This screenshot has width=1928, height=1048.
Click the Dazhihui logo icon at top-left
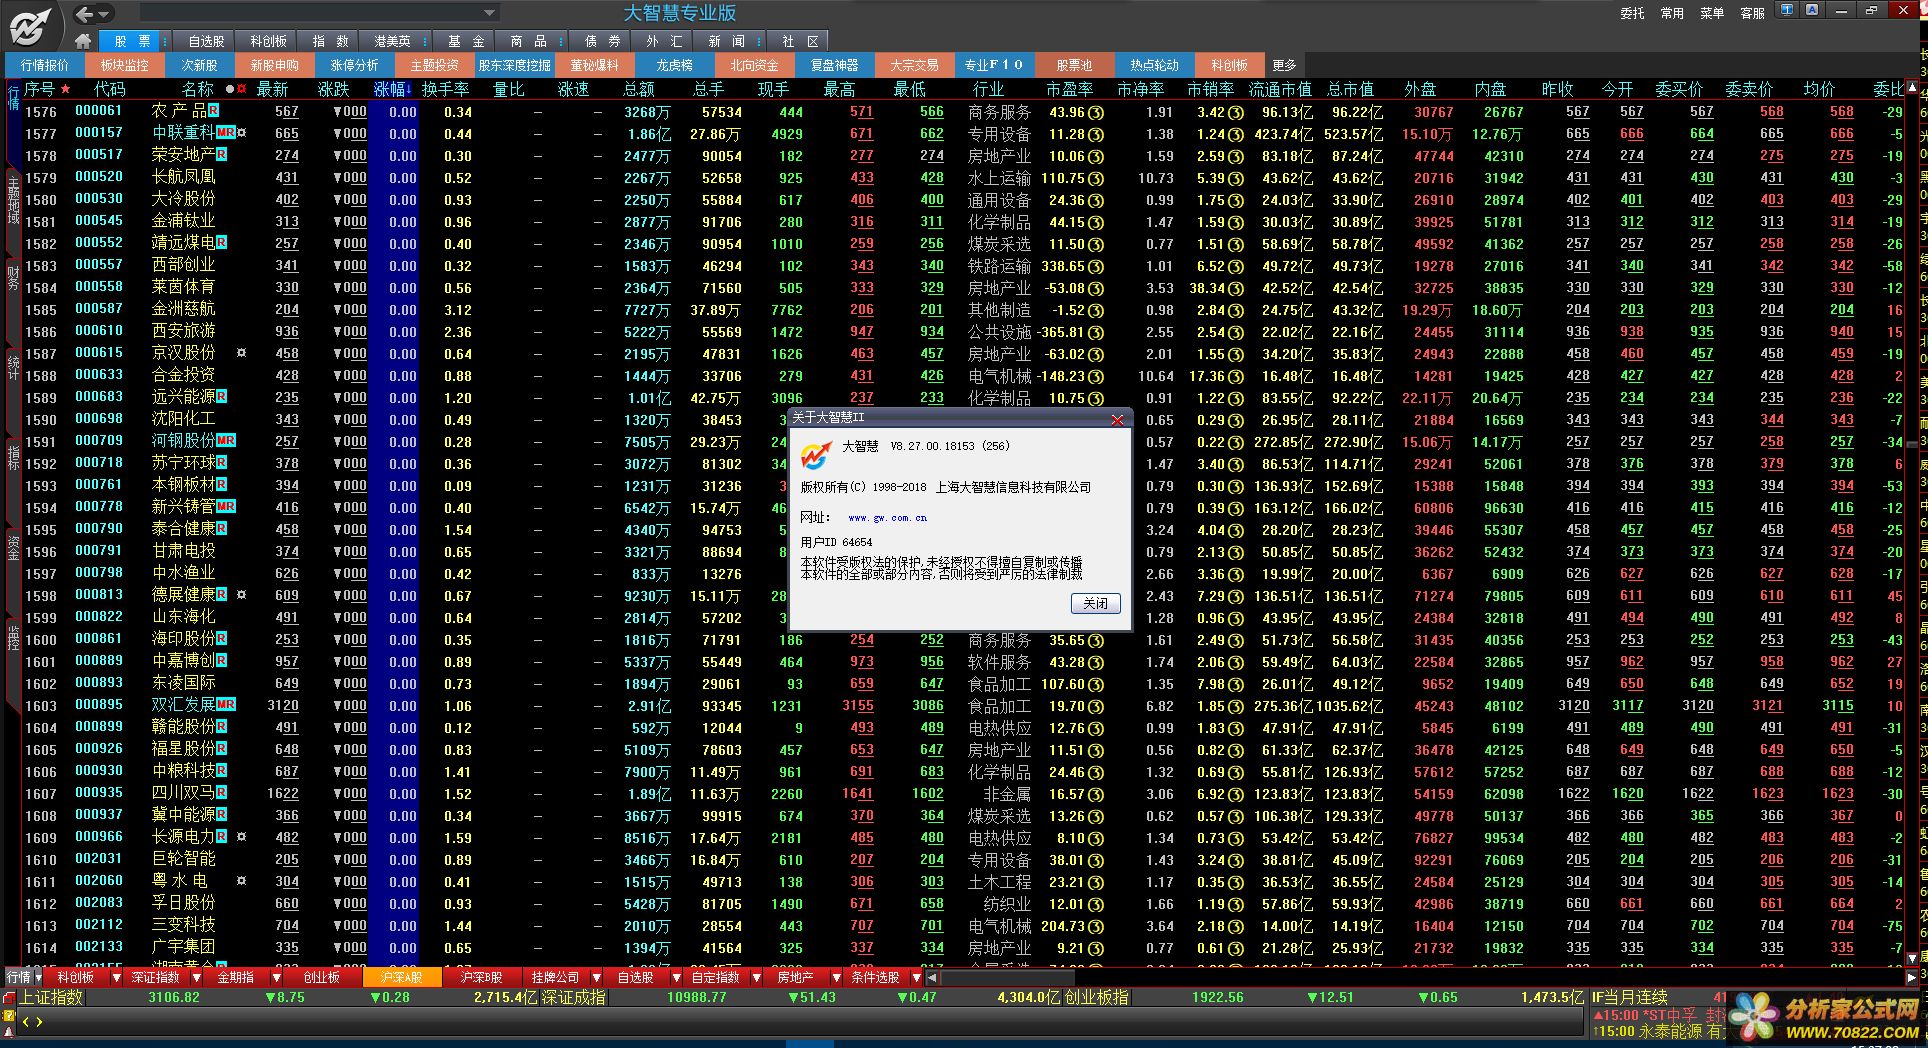click(x=32, y=25)
